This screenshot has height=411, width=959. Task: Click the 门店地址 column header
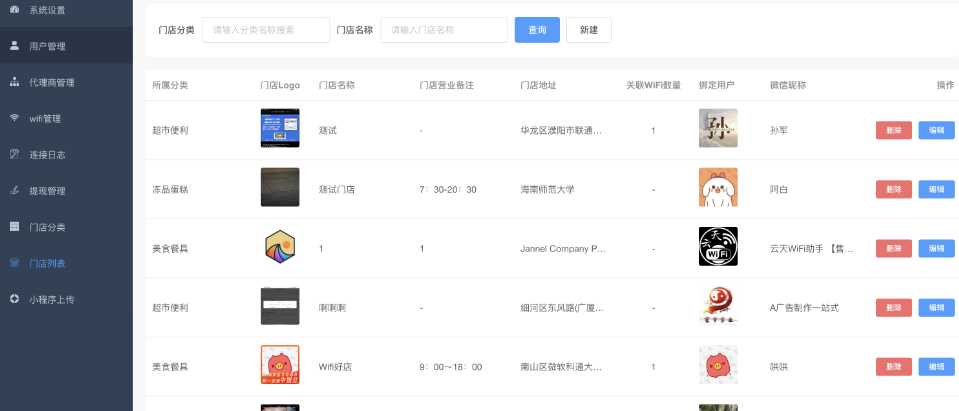(538, 85)
